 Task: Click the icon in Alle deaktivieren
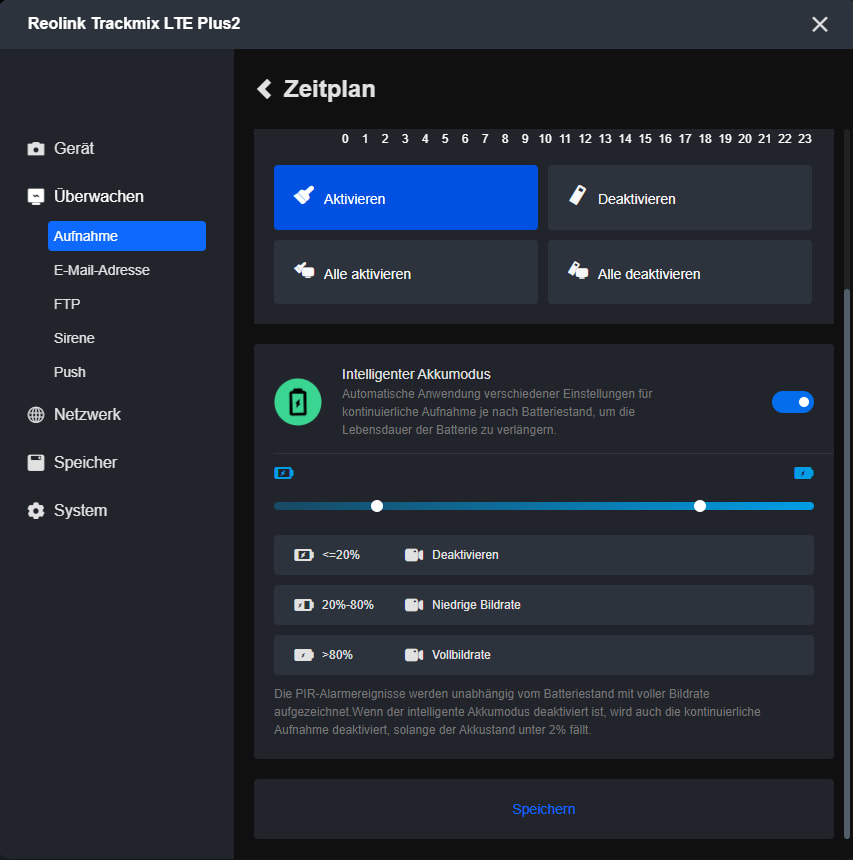pyautogui.click(x=578, y=270)
